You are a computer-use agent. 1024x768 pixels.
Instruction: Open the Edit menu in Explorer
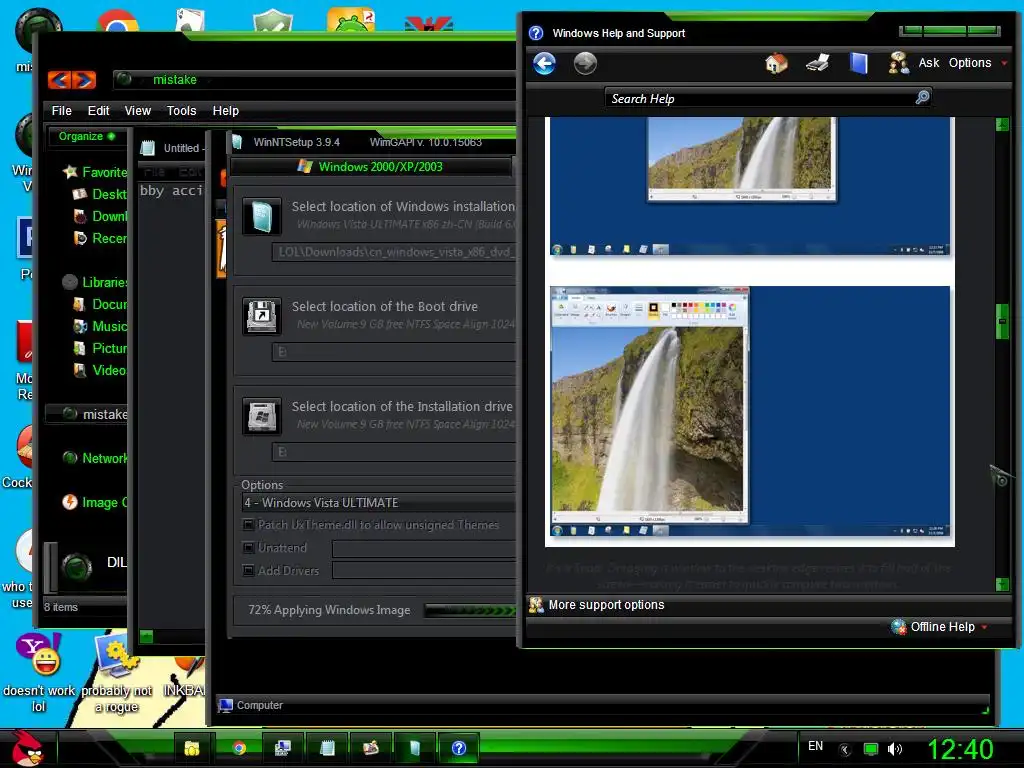pos(99,110)
